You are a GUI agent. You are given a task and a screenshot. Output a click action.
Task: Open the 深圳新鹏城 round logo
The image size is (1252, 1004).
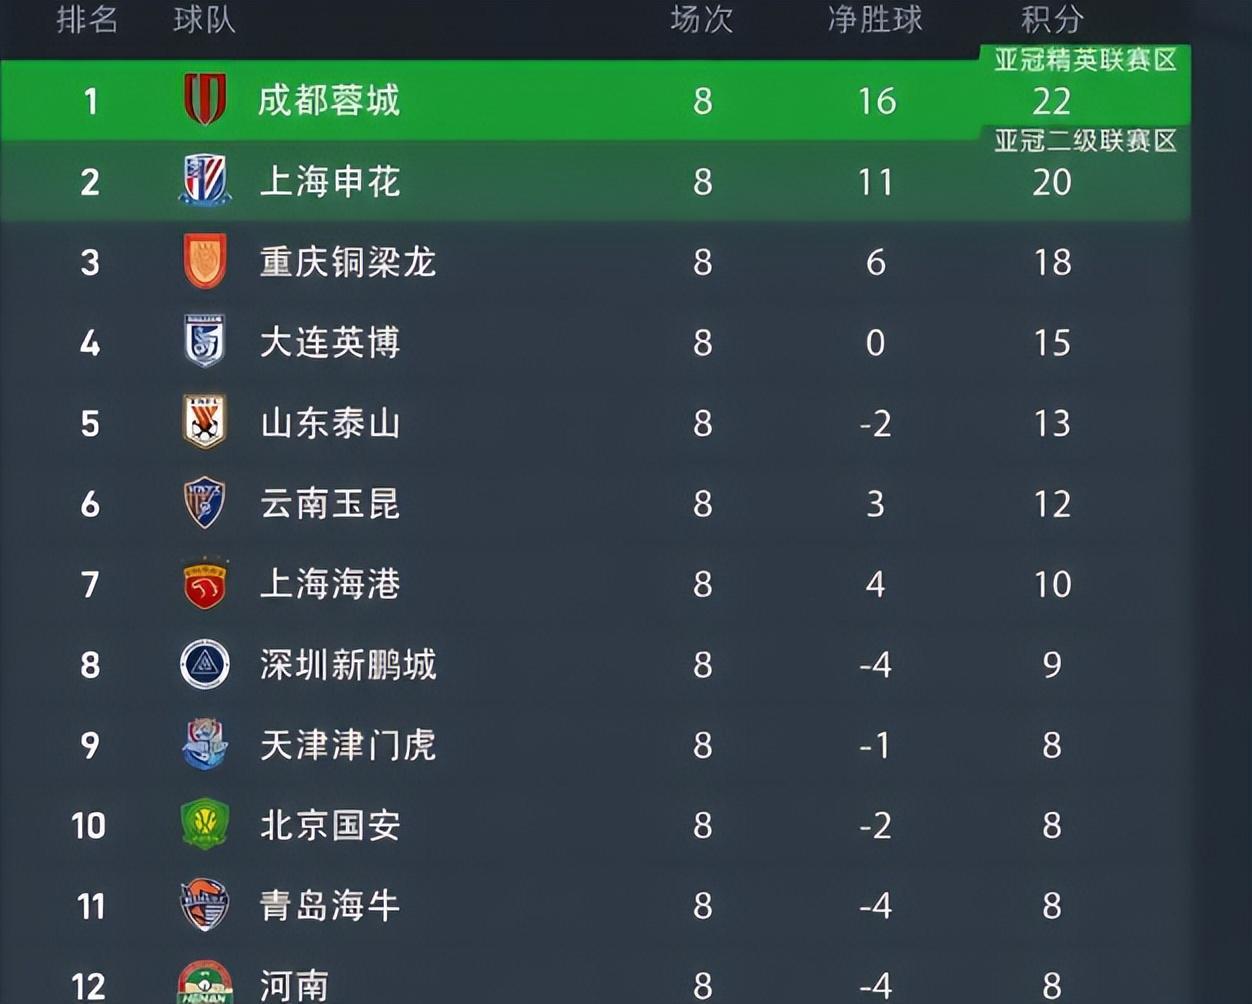[x=205, y=664]
